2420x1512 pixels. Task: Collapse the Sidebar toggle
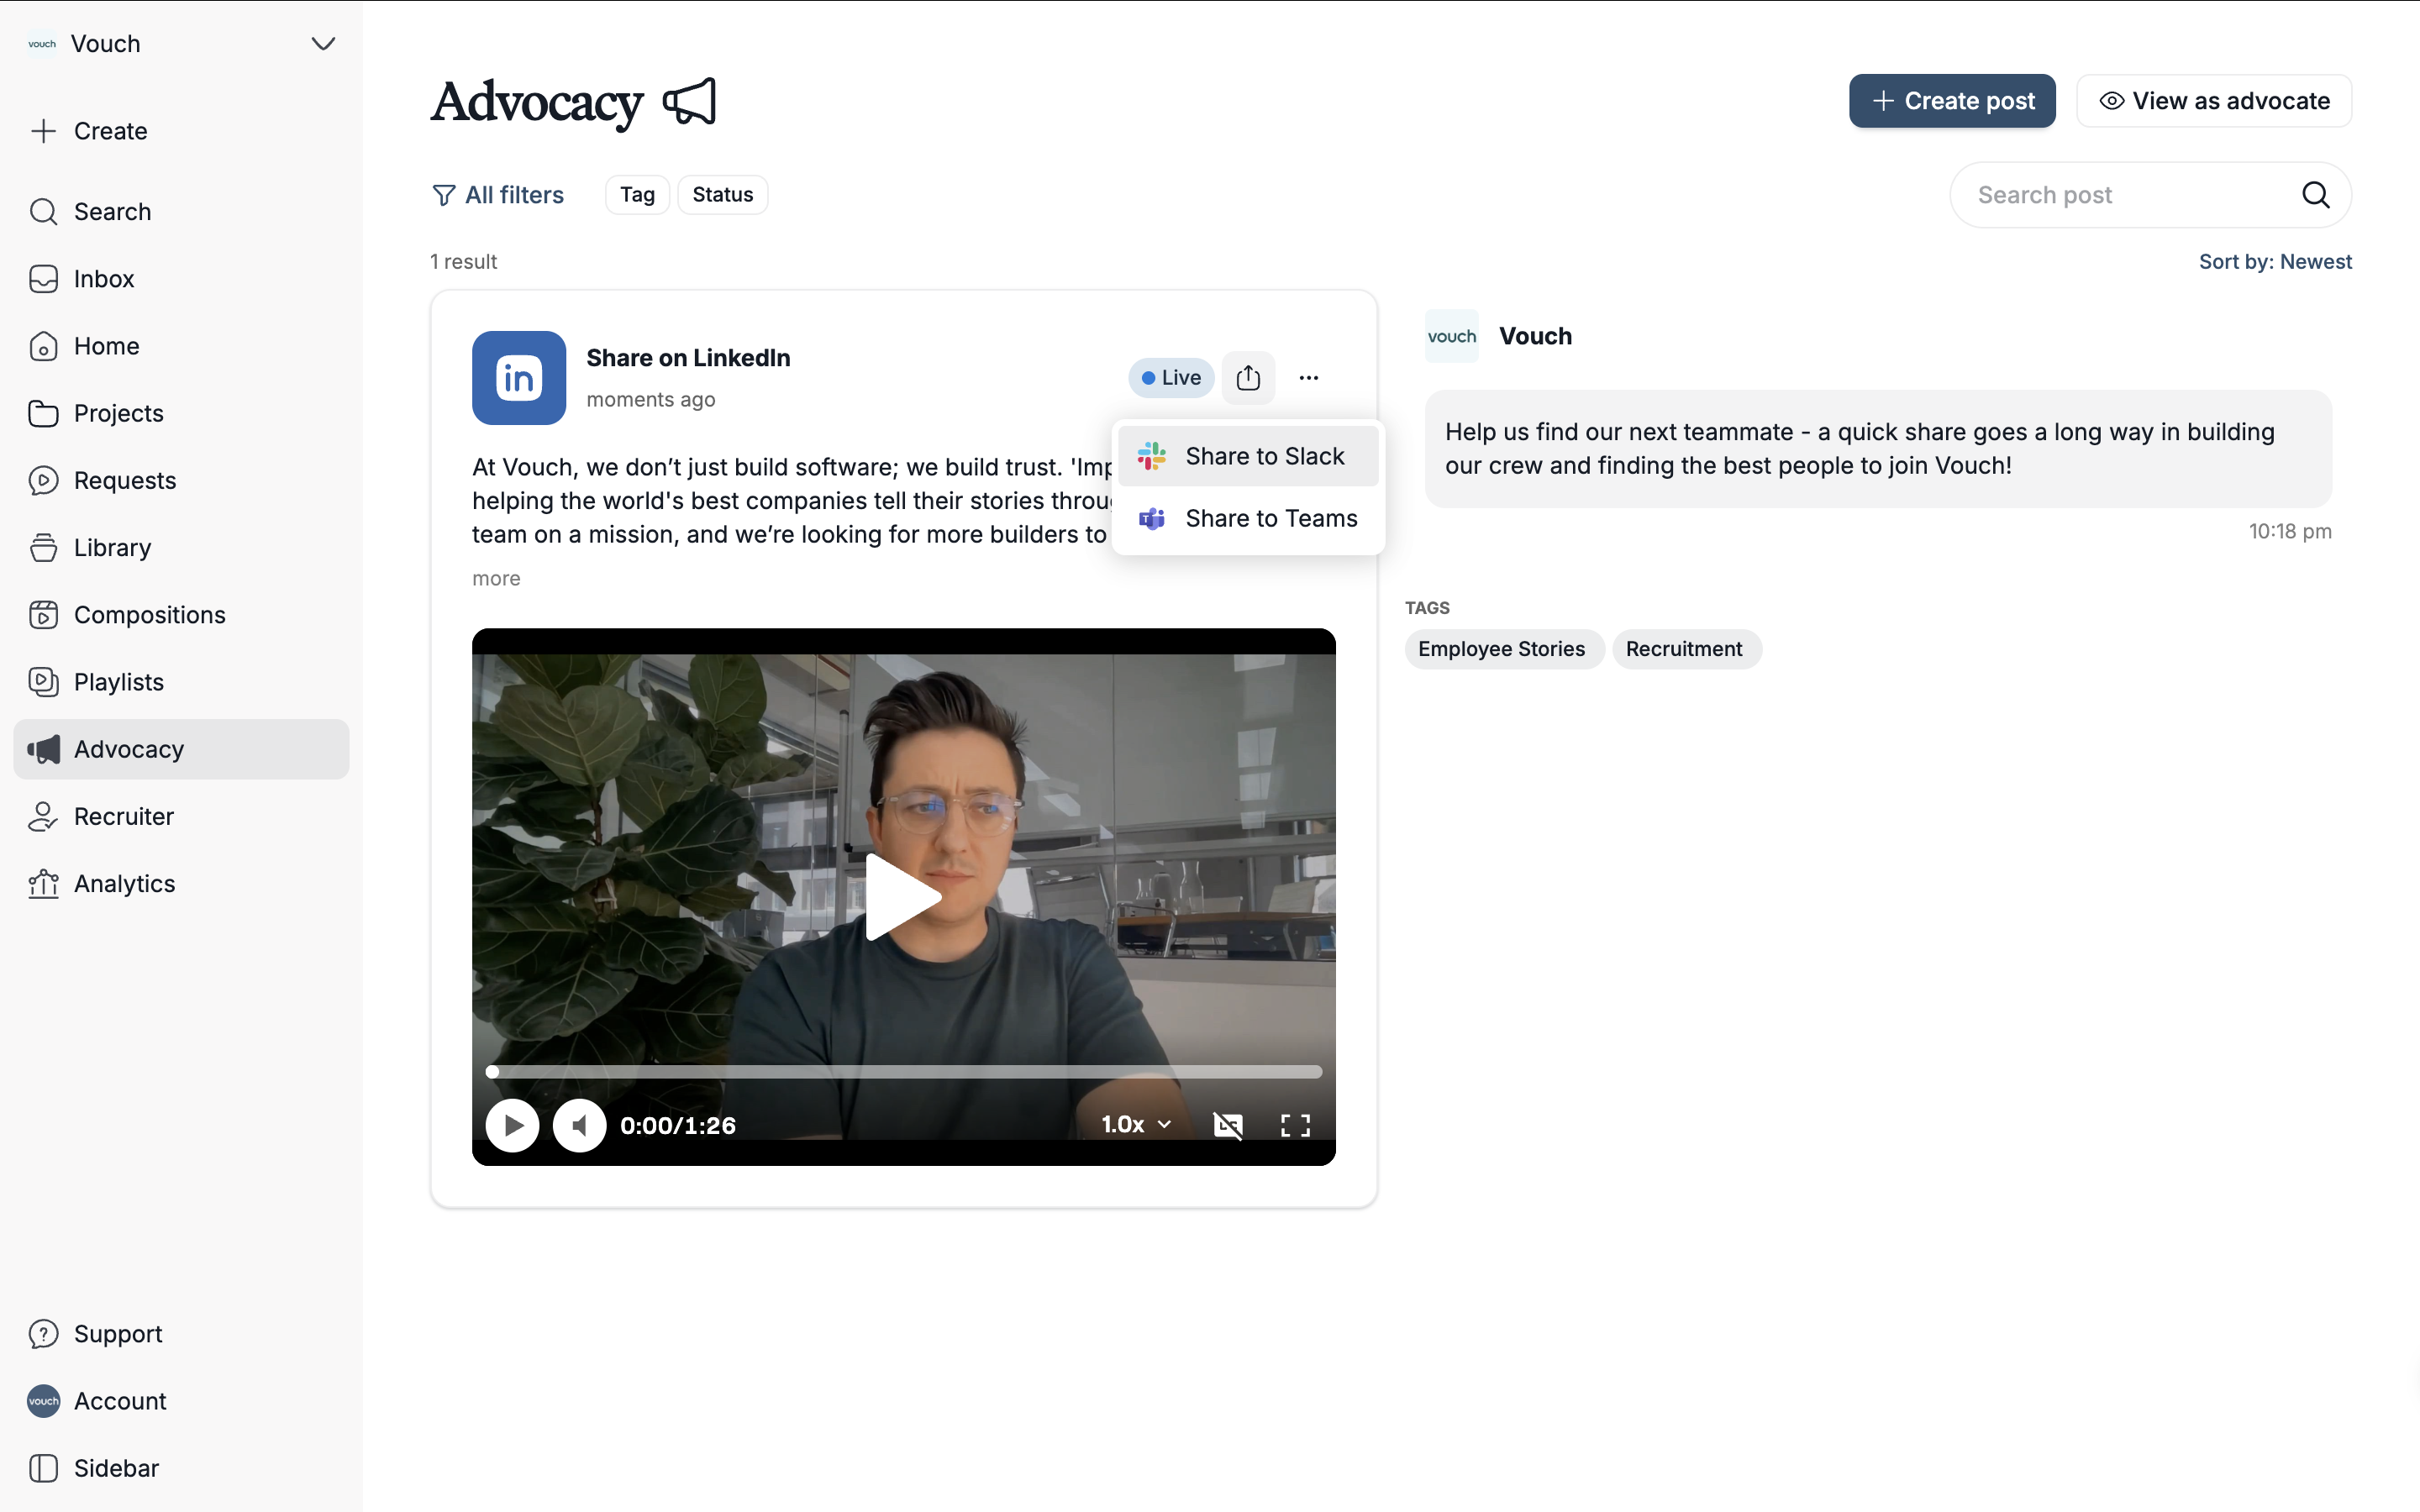pos(115,1468)
